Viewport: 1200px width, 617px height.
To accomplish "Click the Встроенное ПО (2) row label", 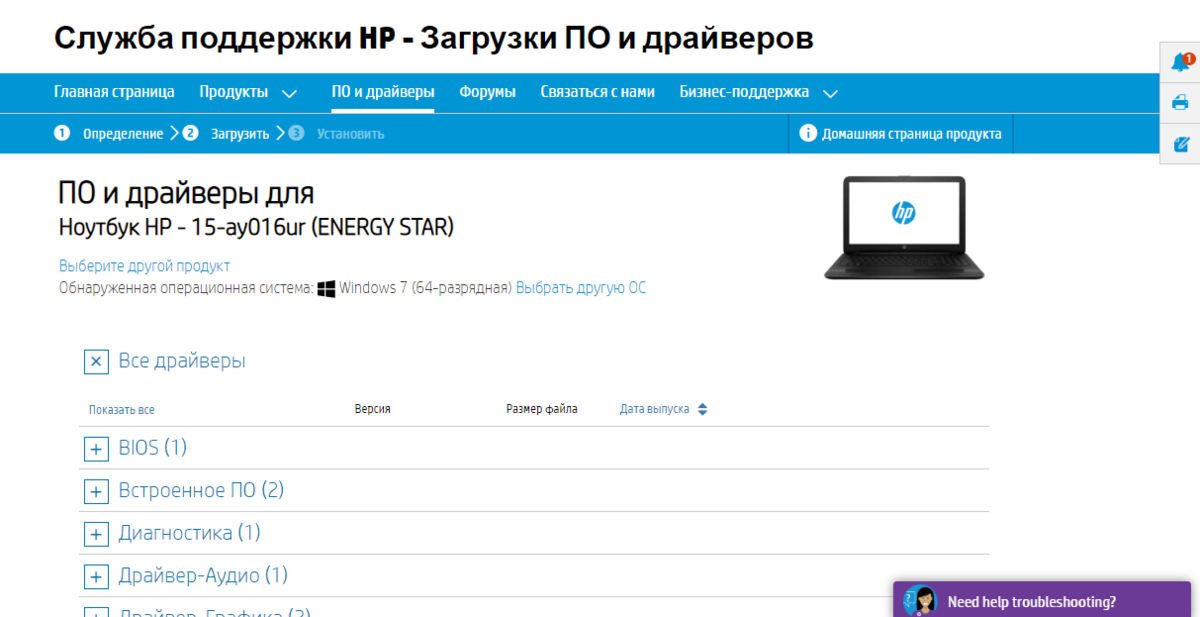I will [201, 490].
